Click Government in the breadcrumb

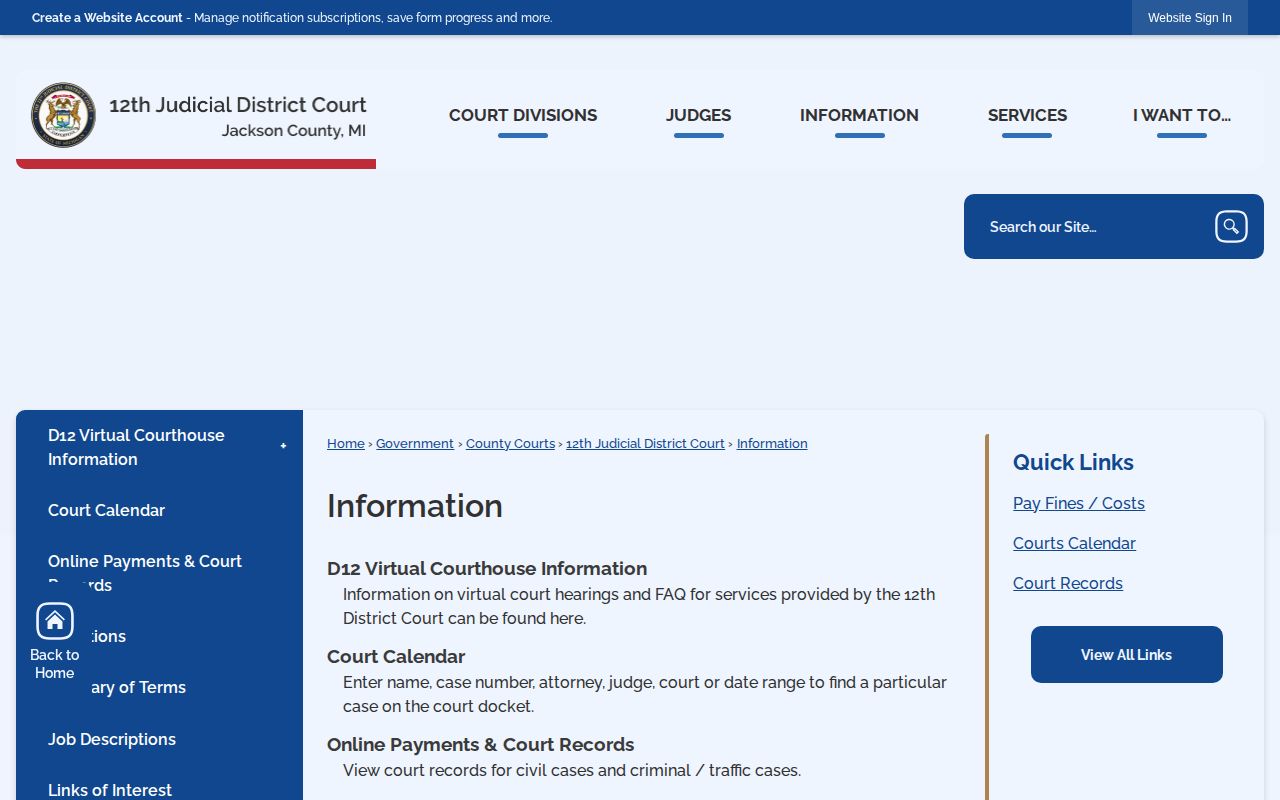[415, 444]
